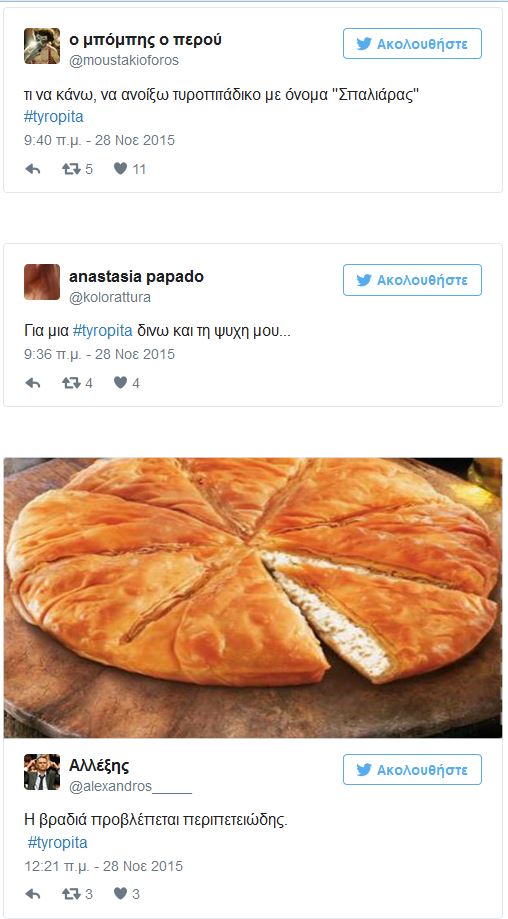This screenshot has height=919, width=508.
Task: Open anastasia papado's avatar picture
Action: point(42,282)
